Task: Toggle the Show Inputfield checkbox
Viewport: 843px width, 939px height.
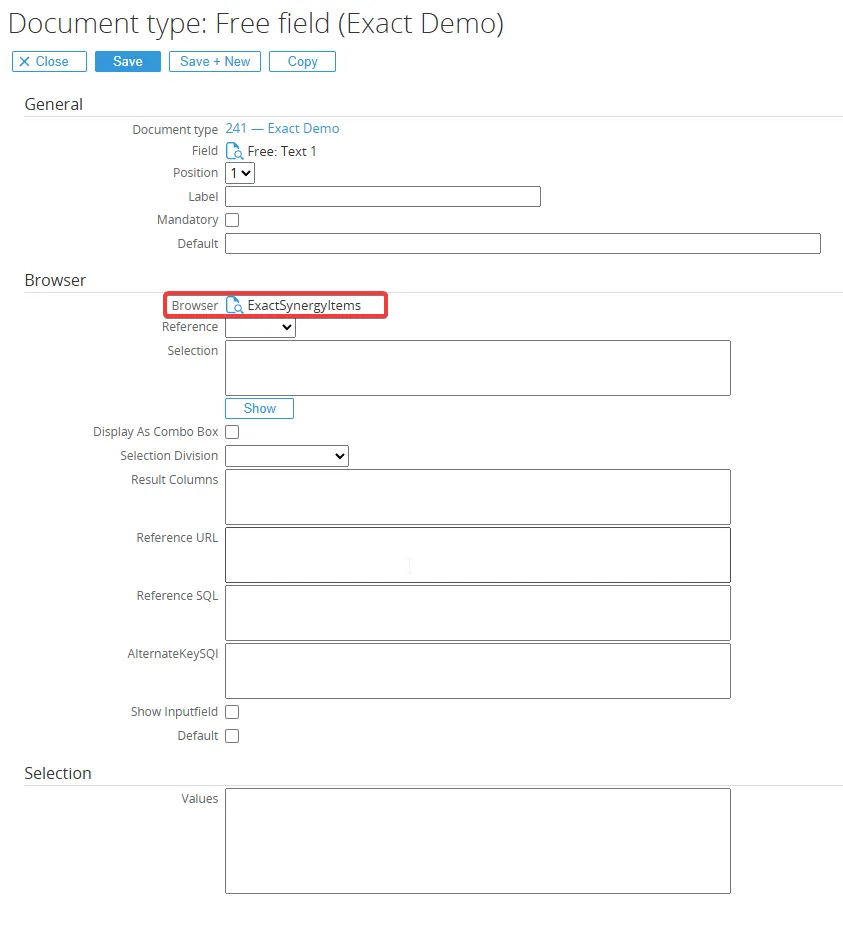Action: click(232, 712)
